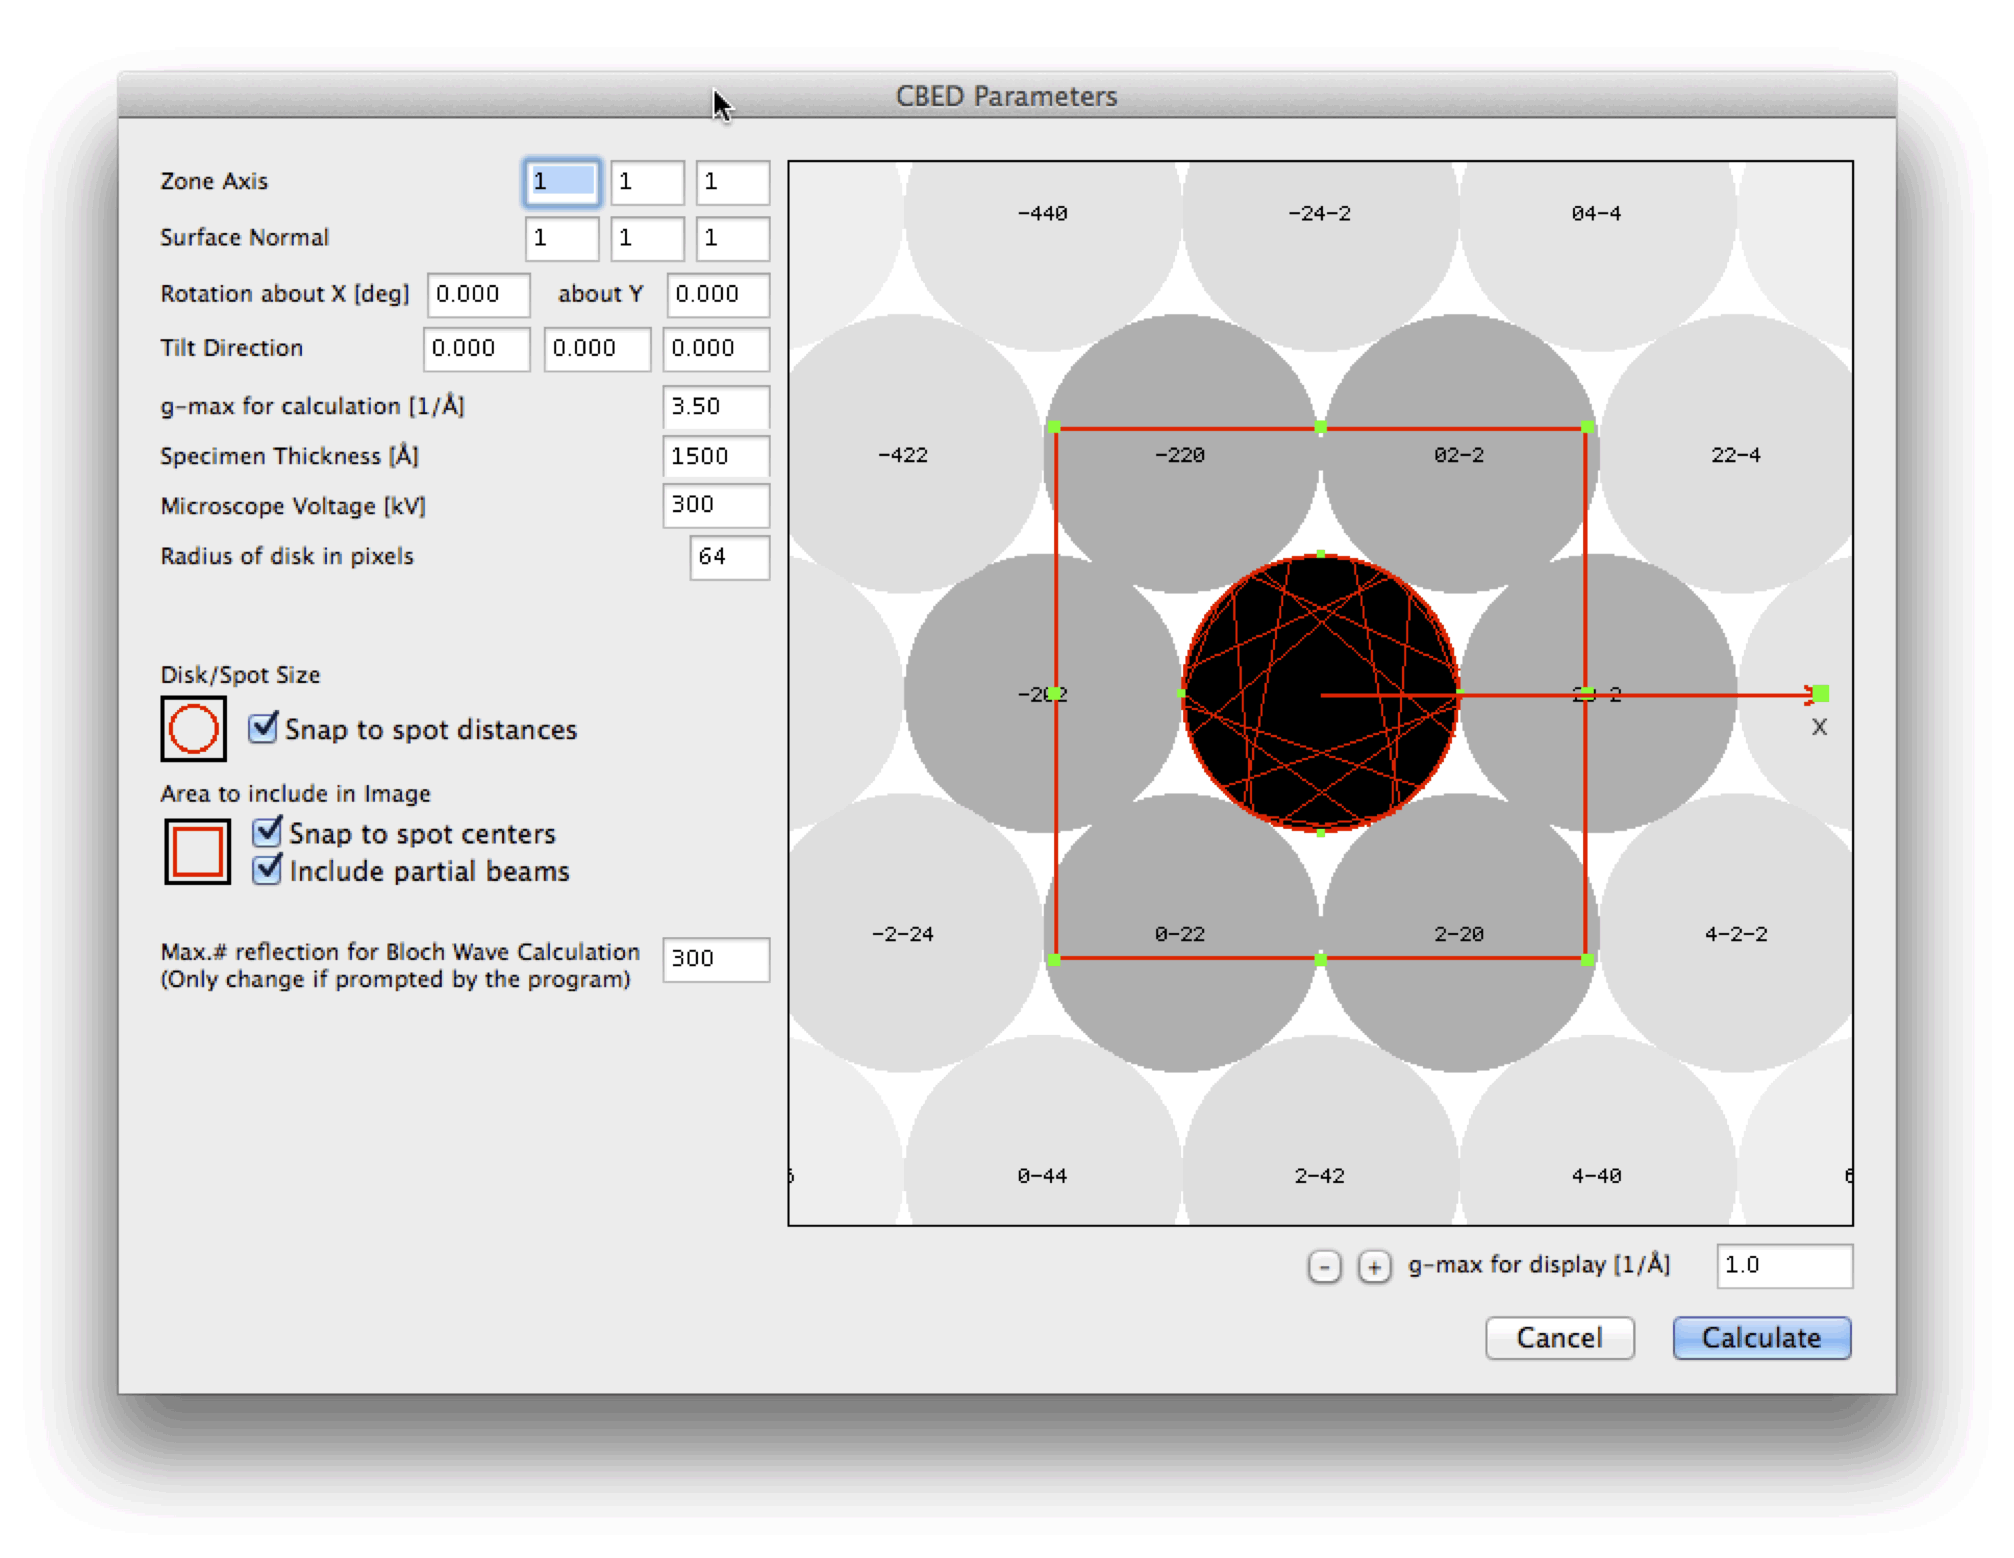
Task: Click the Specimen Thickness field
Action: point(716,456)
